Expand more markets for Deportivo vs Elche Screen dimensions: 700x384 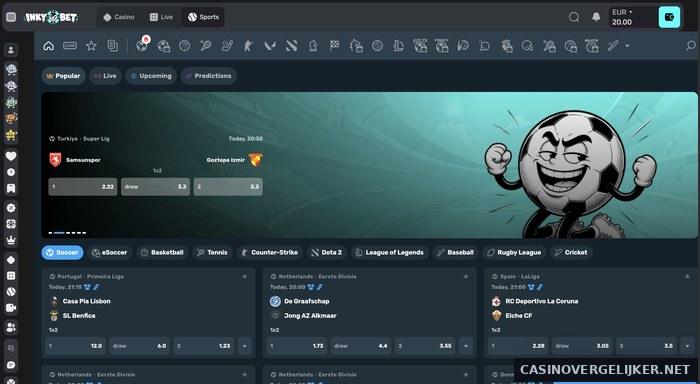(x=688, y=346)
